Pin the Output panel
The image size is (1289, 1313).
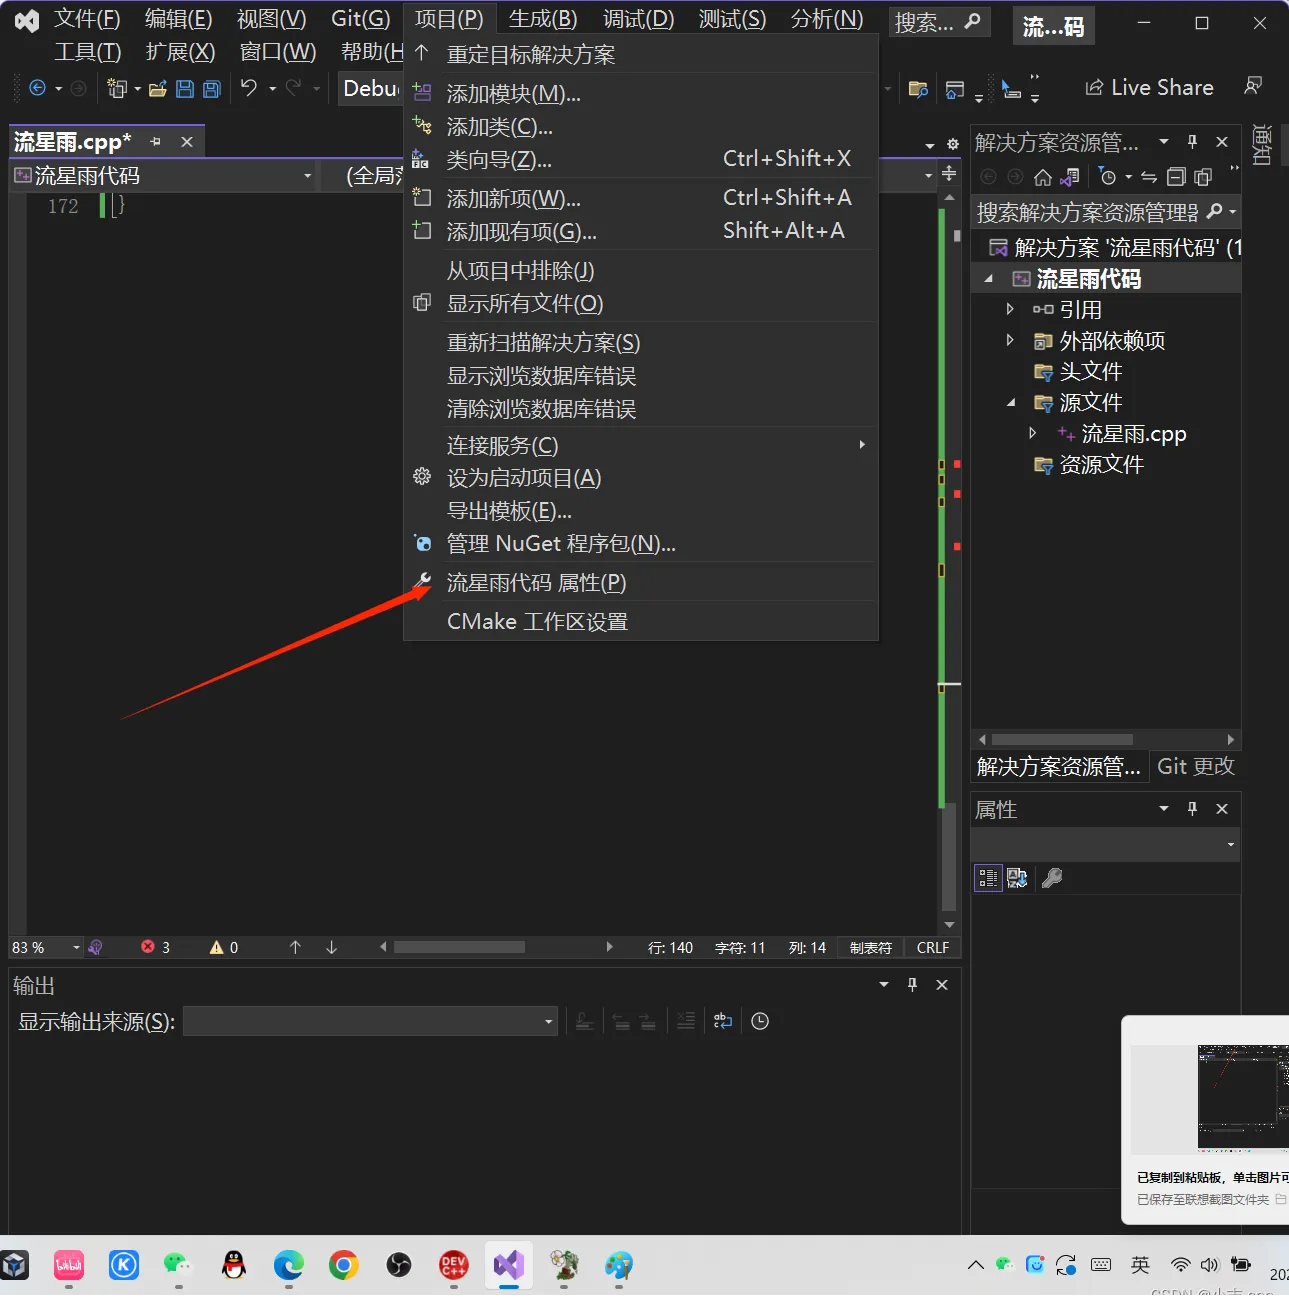pyautogui.click(x=912, y=985)
